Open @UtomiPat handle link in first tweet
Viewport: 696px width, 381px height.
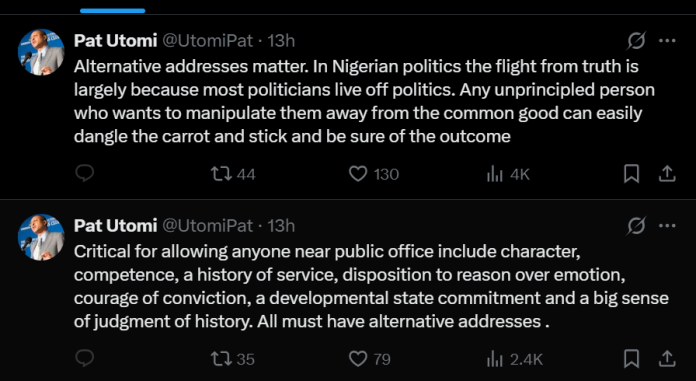pos(207,41)
